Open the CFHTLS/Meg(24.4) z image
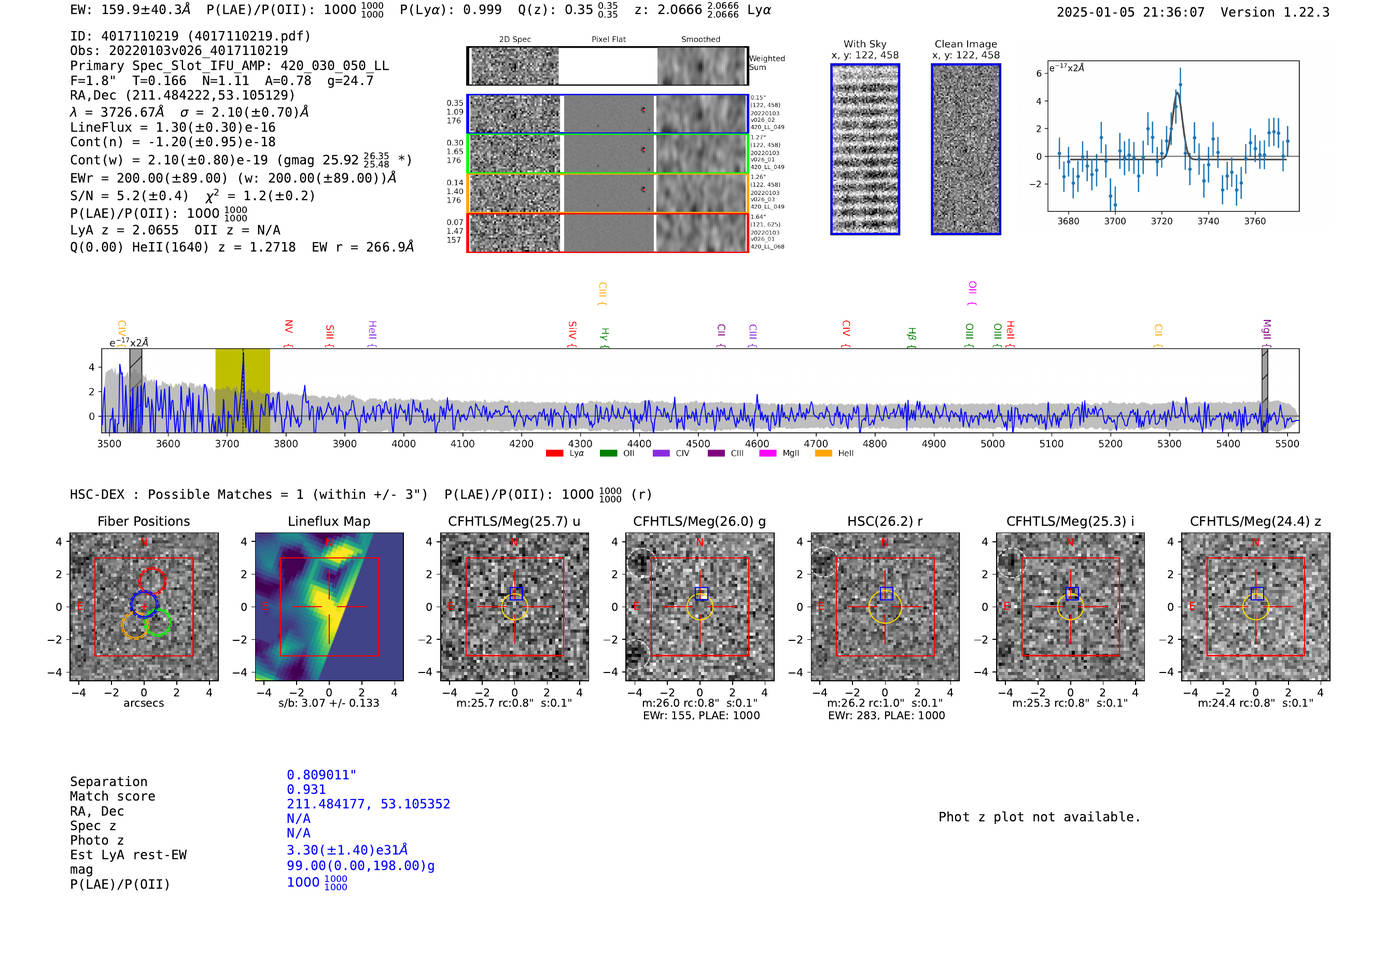 [1256, 608]
